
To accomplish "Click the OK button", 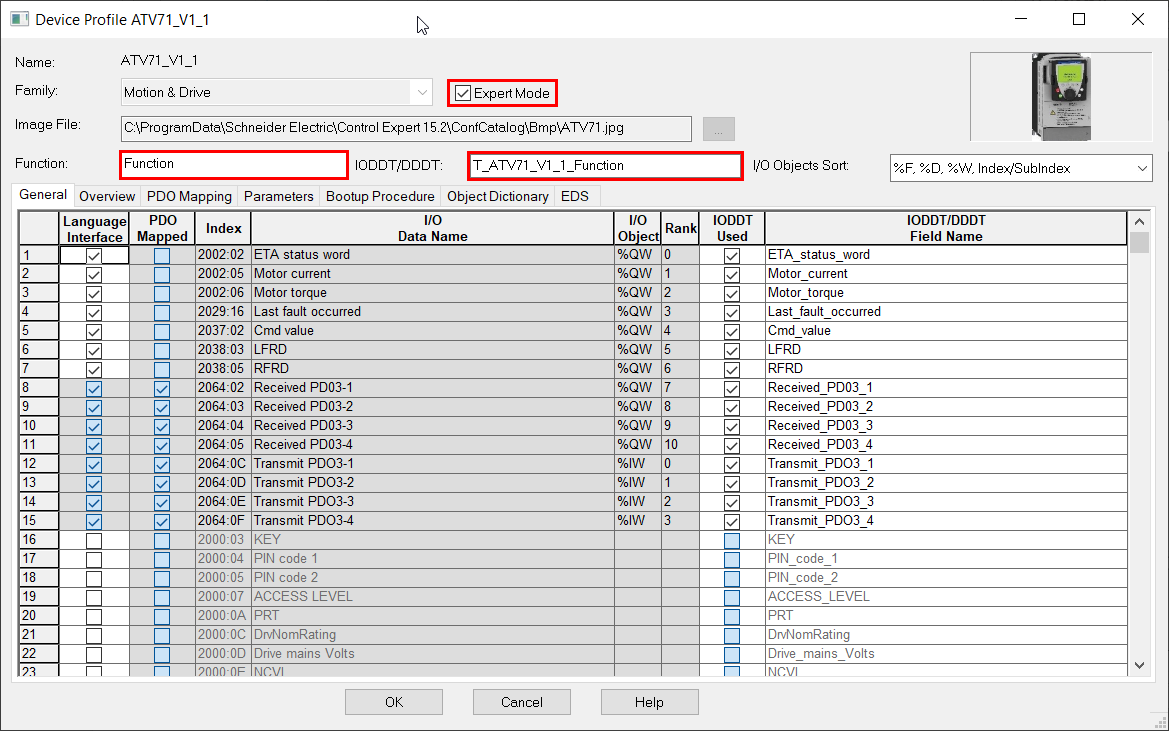I will [394, 702].
